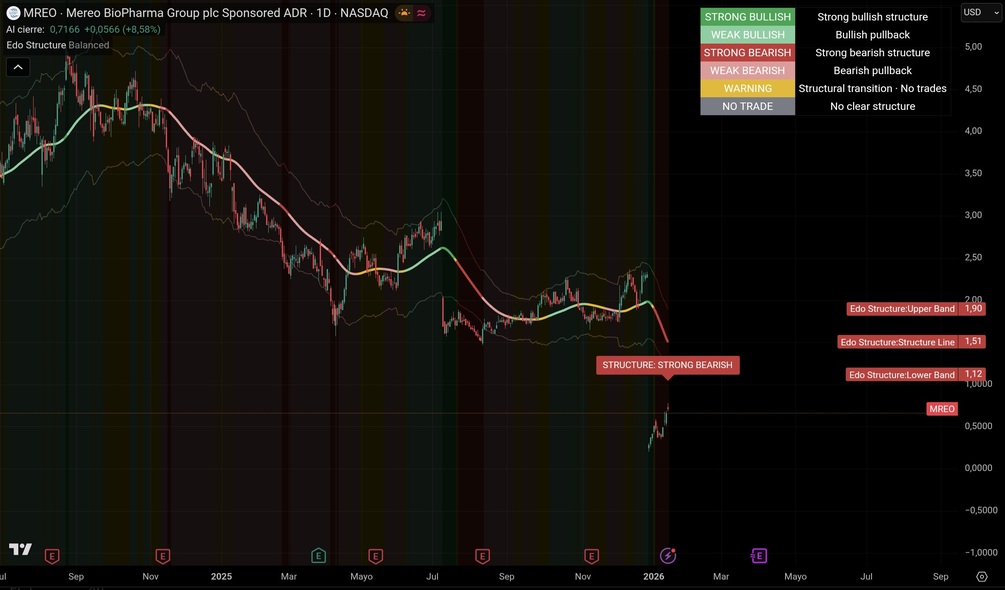The width and height of the screenshot is (1005, 590).
Task: Click the red MREO last price label
Action: coord(942,409)
